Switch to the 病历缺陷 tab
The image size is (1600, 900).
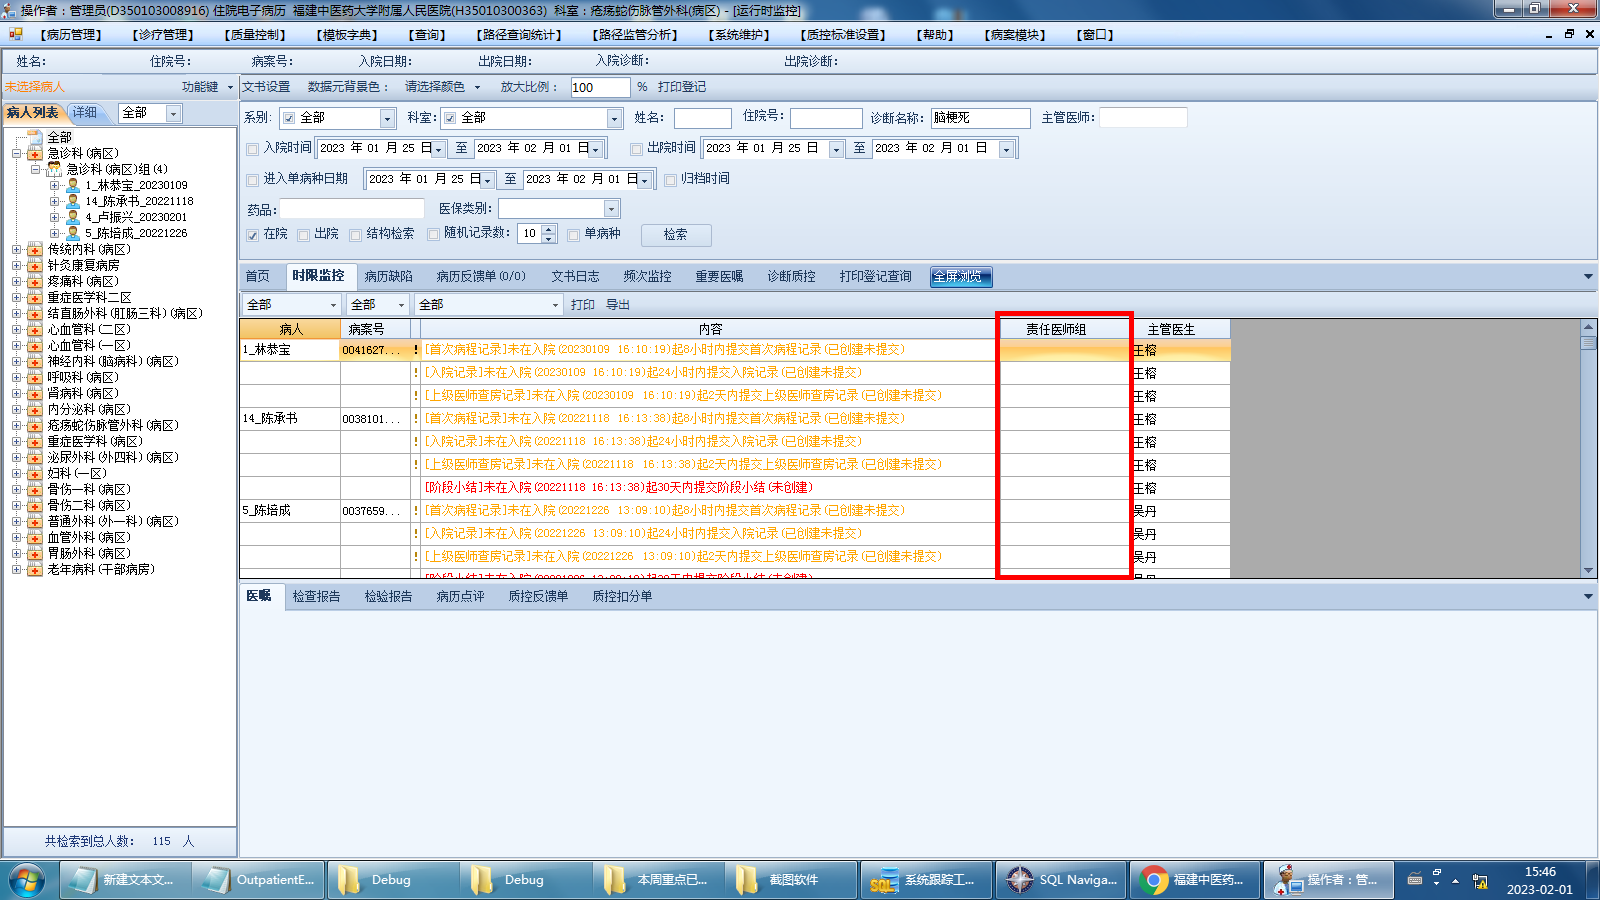coord(388,277)
